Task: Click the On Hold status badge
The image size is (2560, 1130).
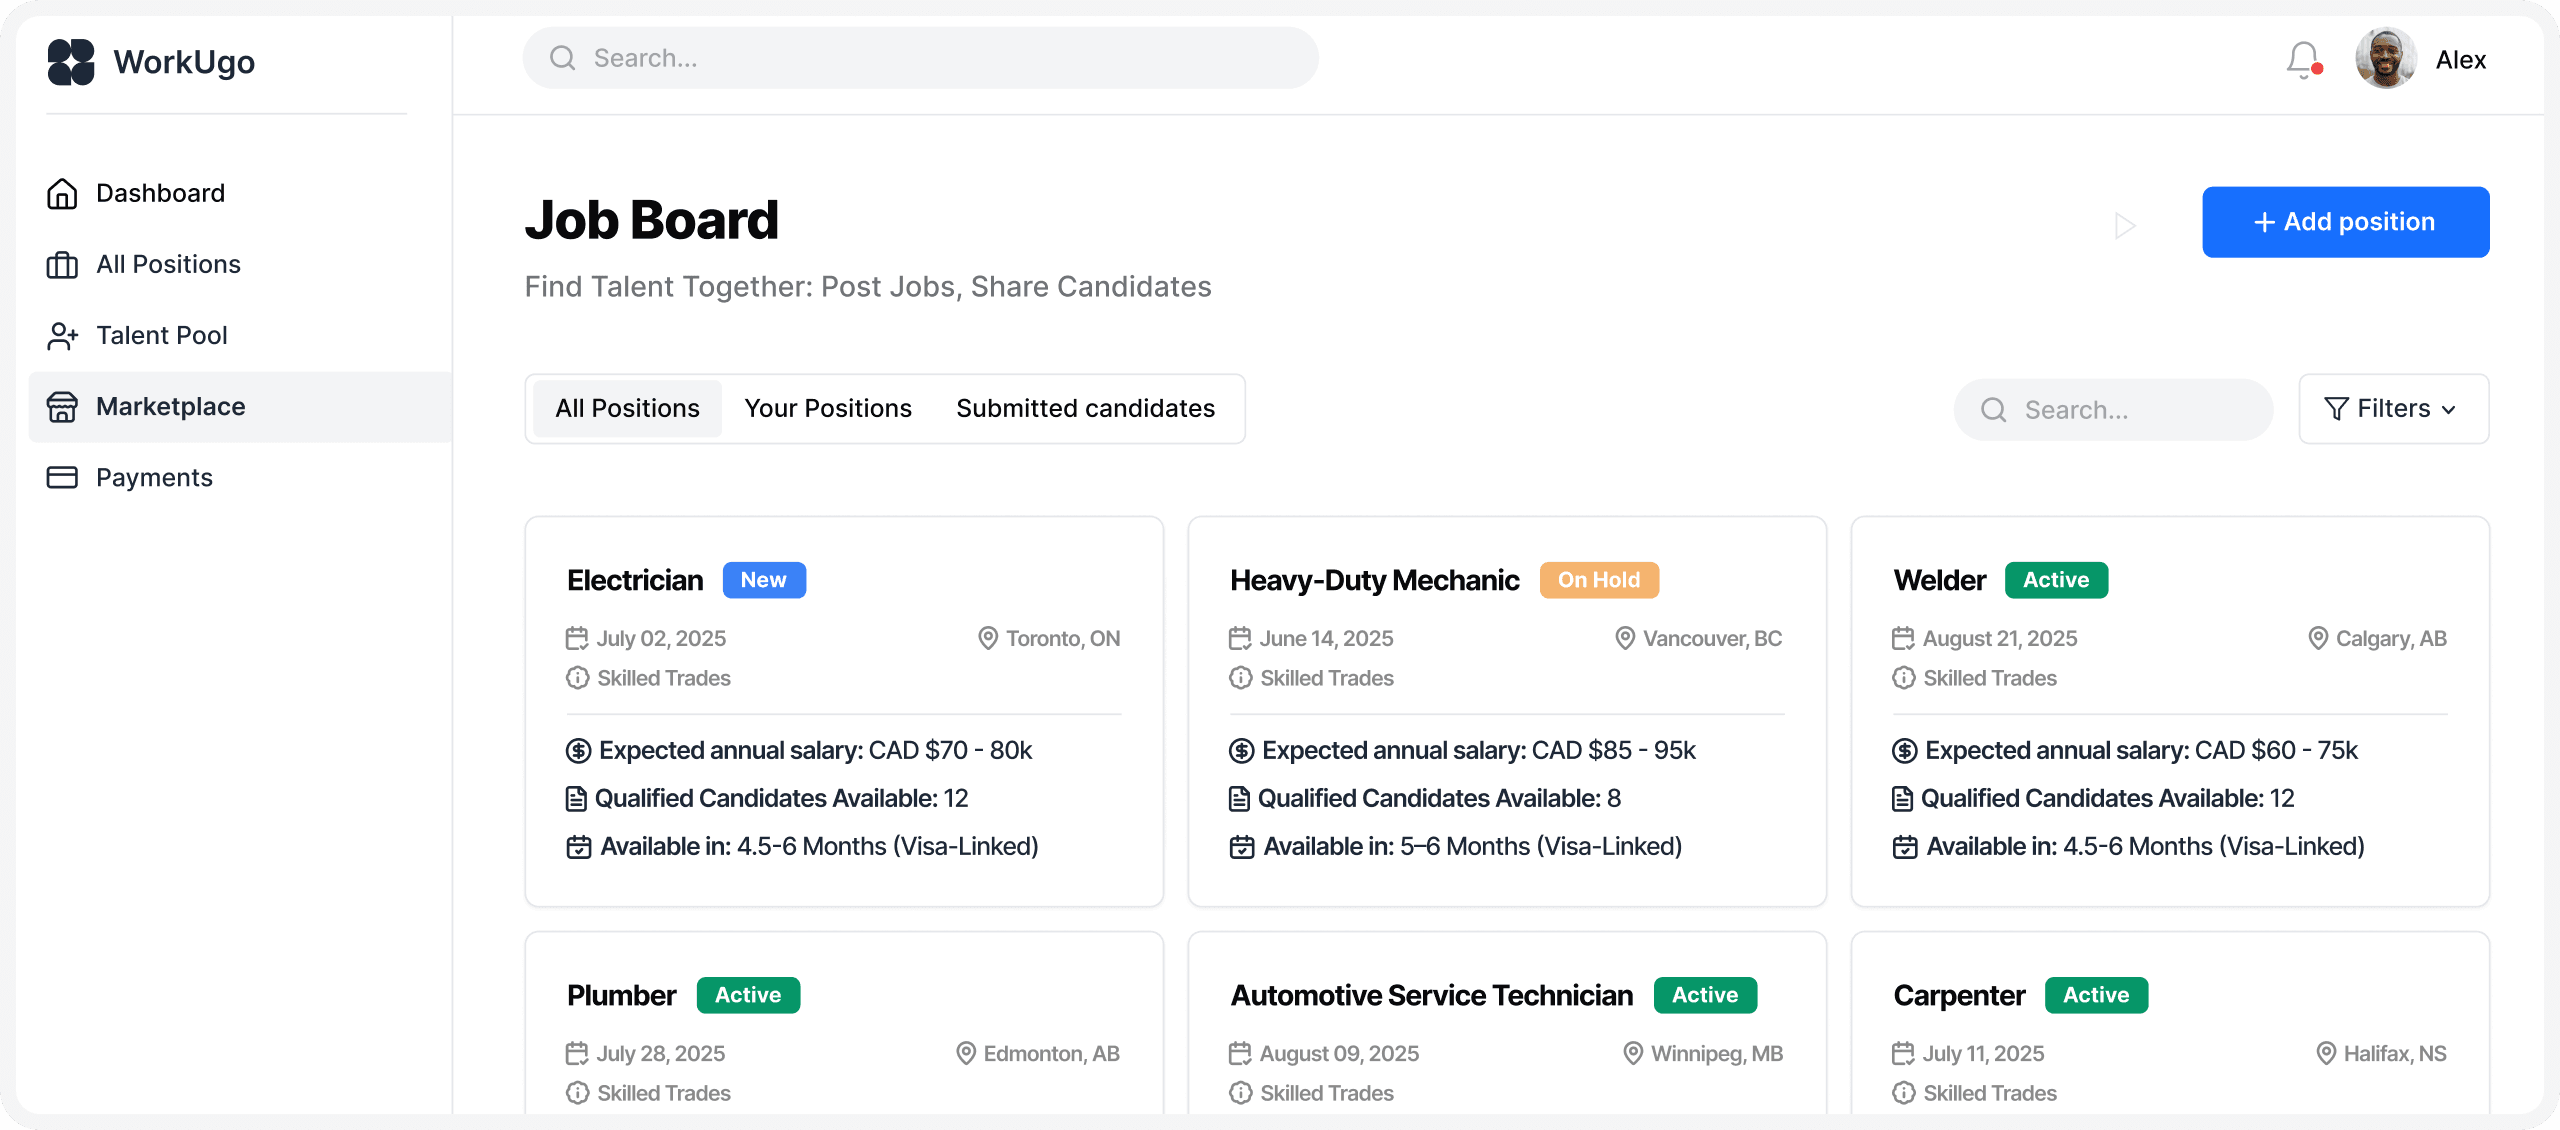Action: (x=1598, y=580)
